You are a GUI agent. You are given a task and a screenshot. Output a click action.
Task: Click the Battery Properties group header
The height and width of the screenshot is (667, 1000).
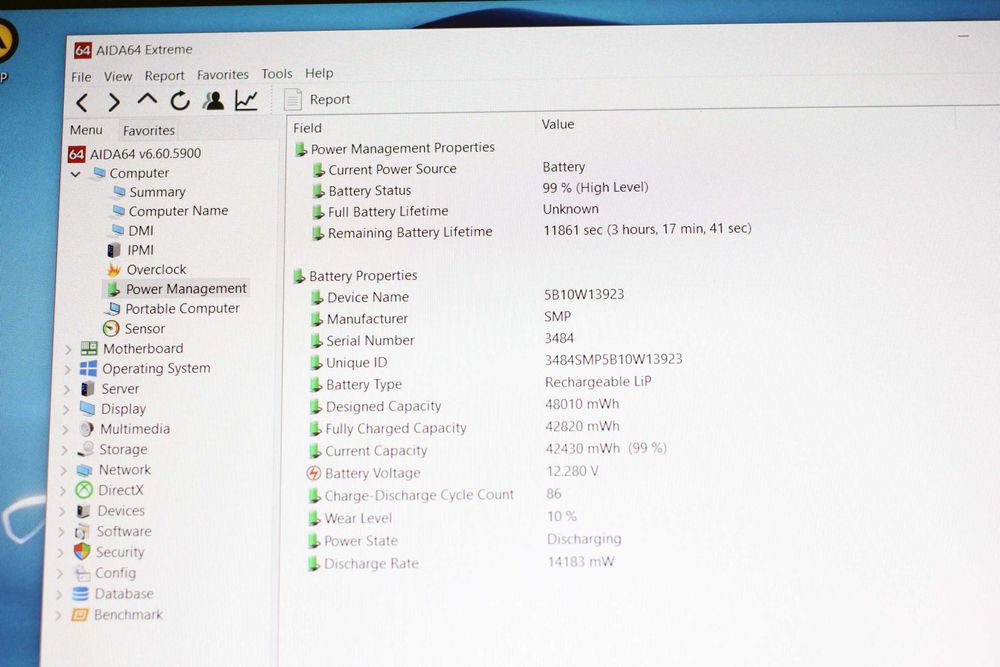[355, 275]
